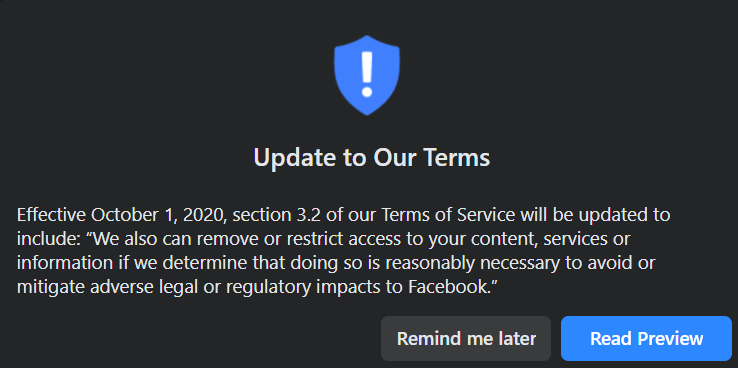Click the Update to Our Terms heading
The width and height of the screenshot is (738, 368).
(x=372, y=158)
